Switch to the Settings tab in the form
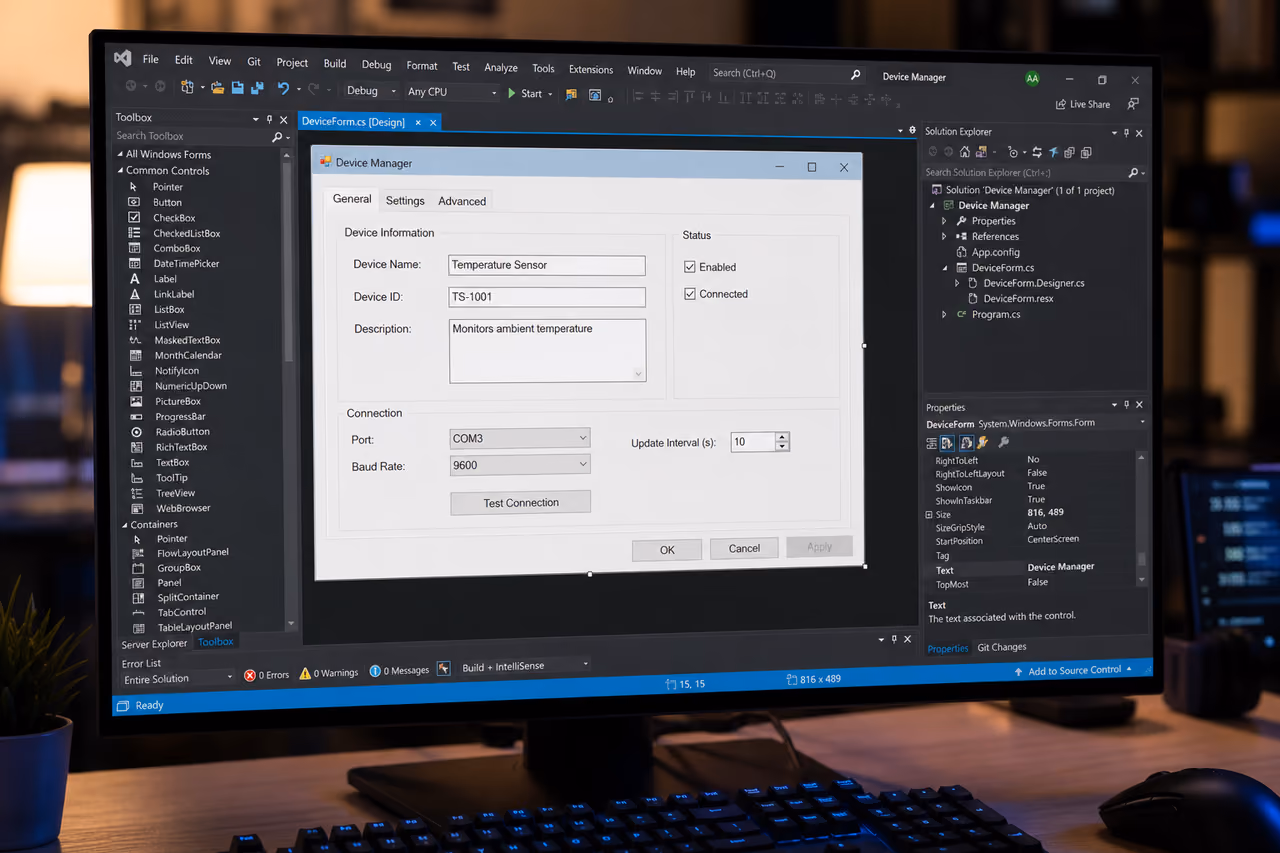 [x=405, y=201]
